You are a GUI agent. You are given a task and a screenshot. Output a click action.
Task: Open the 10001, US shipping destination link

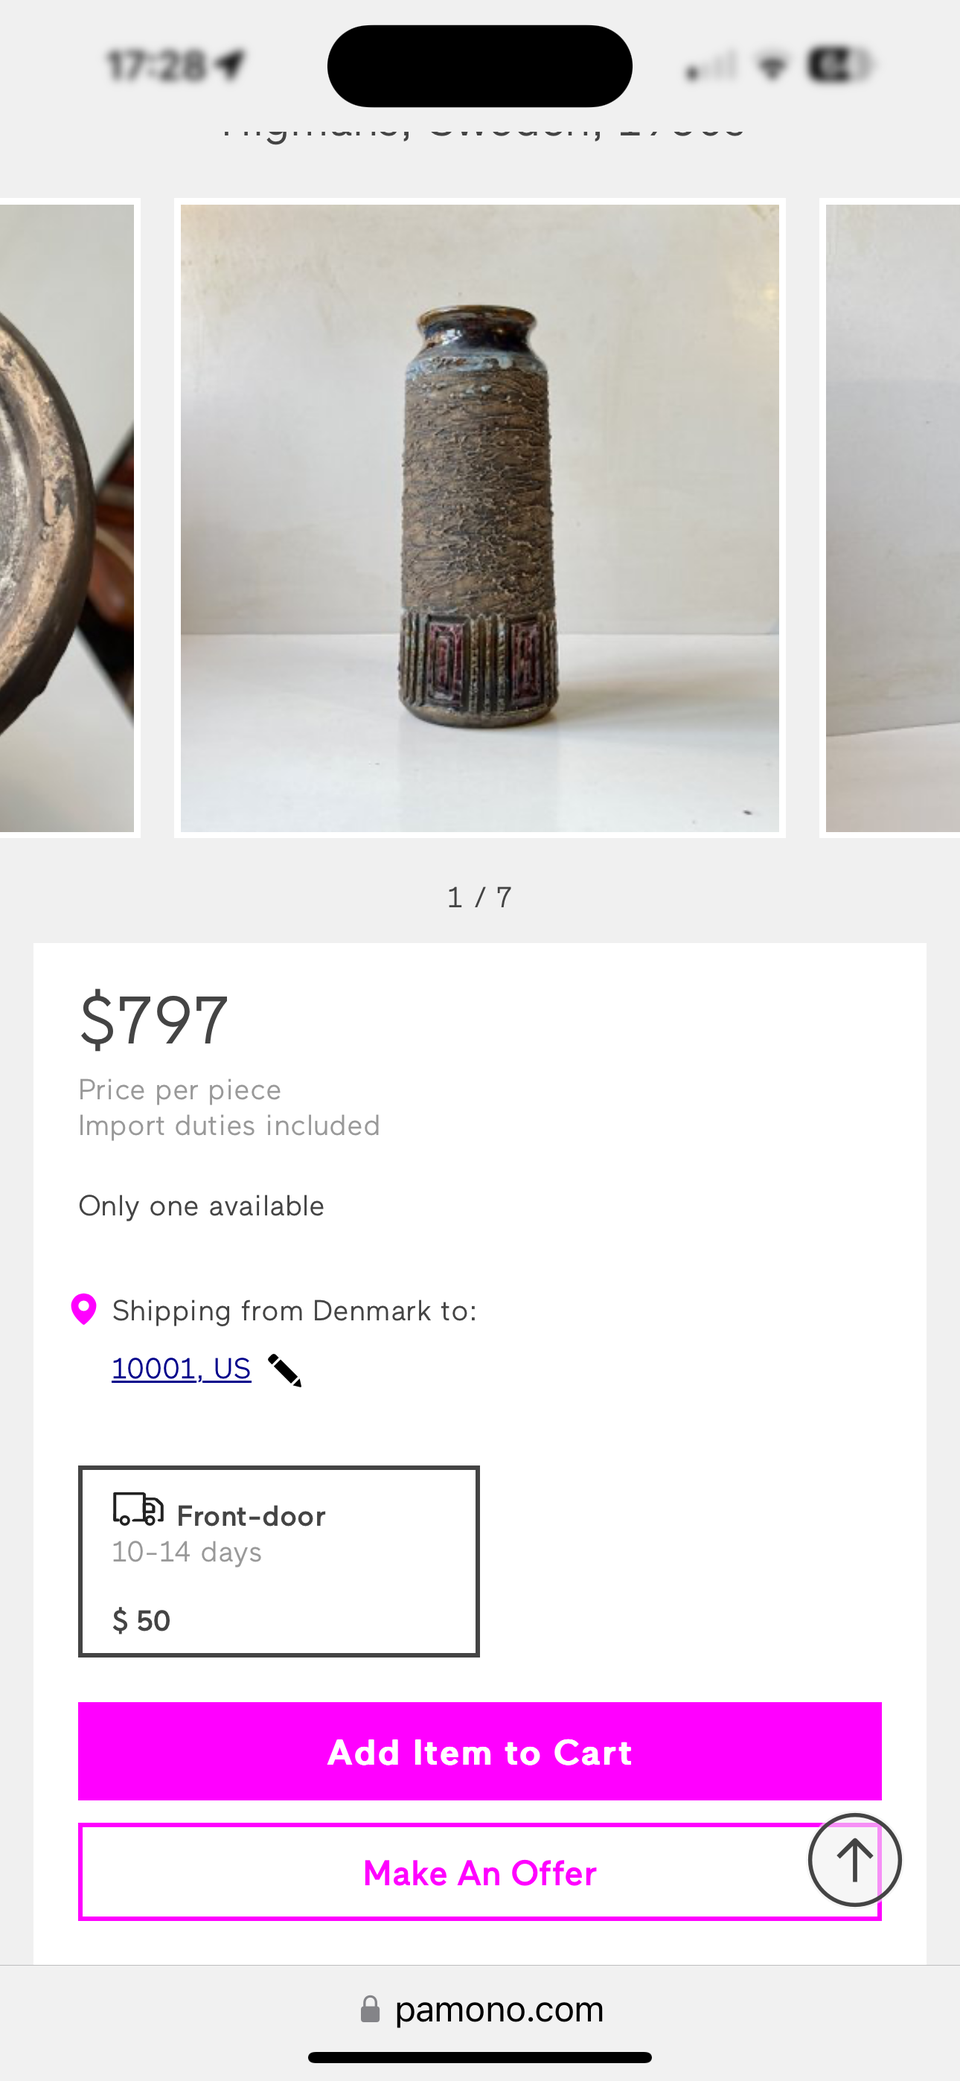[x=181, y=1368]
